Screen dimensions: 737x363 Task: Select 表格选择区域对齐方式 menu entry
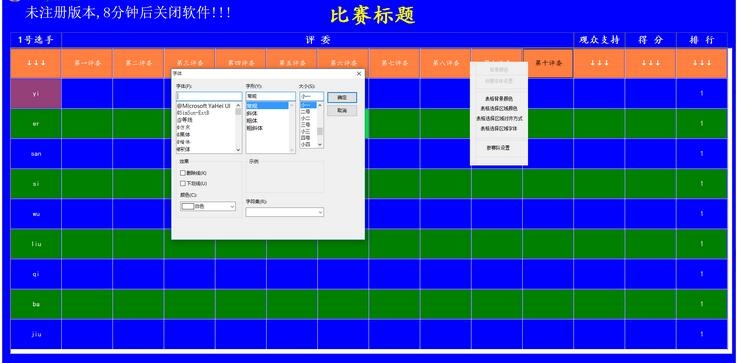499,118
